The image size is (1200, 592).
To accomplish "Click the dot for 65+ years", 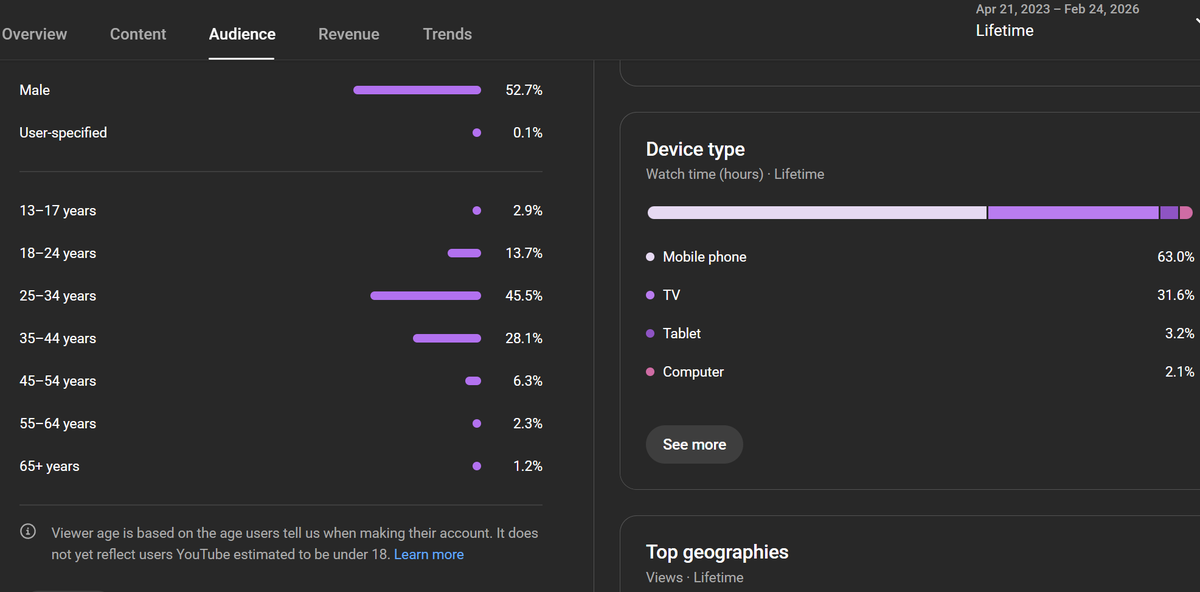I will 476,466.
